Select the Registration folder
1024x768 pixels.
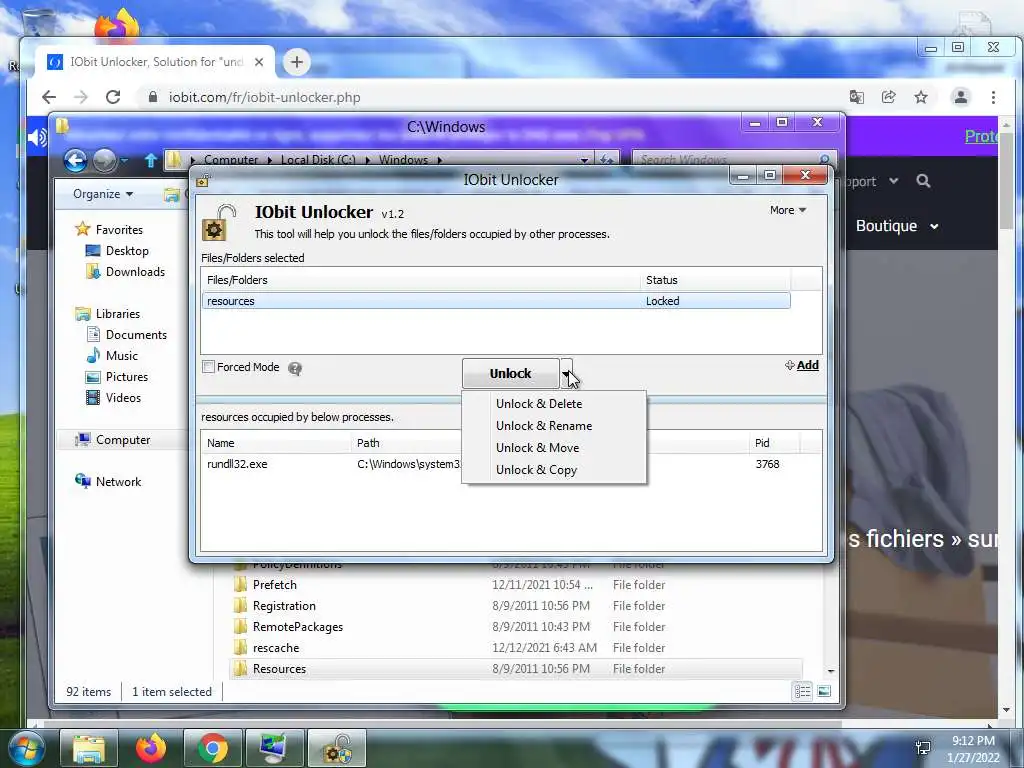(284, 605)
